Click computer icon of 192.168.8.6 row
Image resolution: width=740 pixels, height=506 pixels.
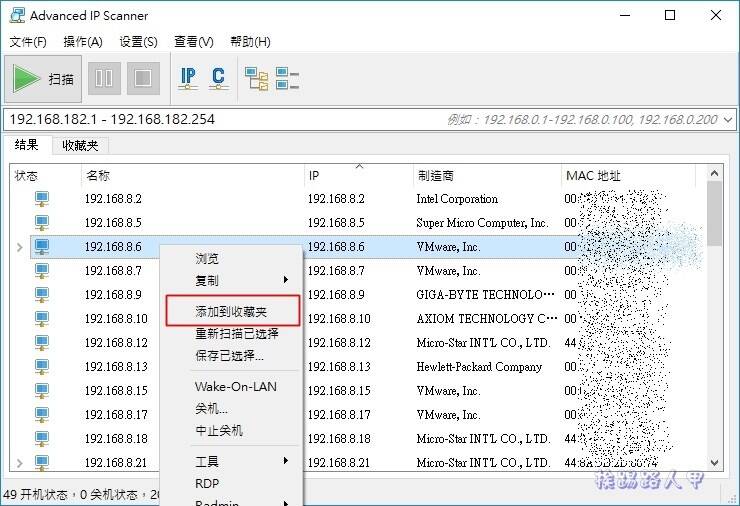click(x=42, y=247)
